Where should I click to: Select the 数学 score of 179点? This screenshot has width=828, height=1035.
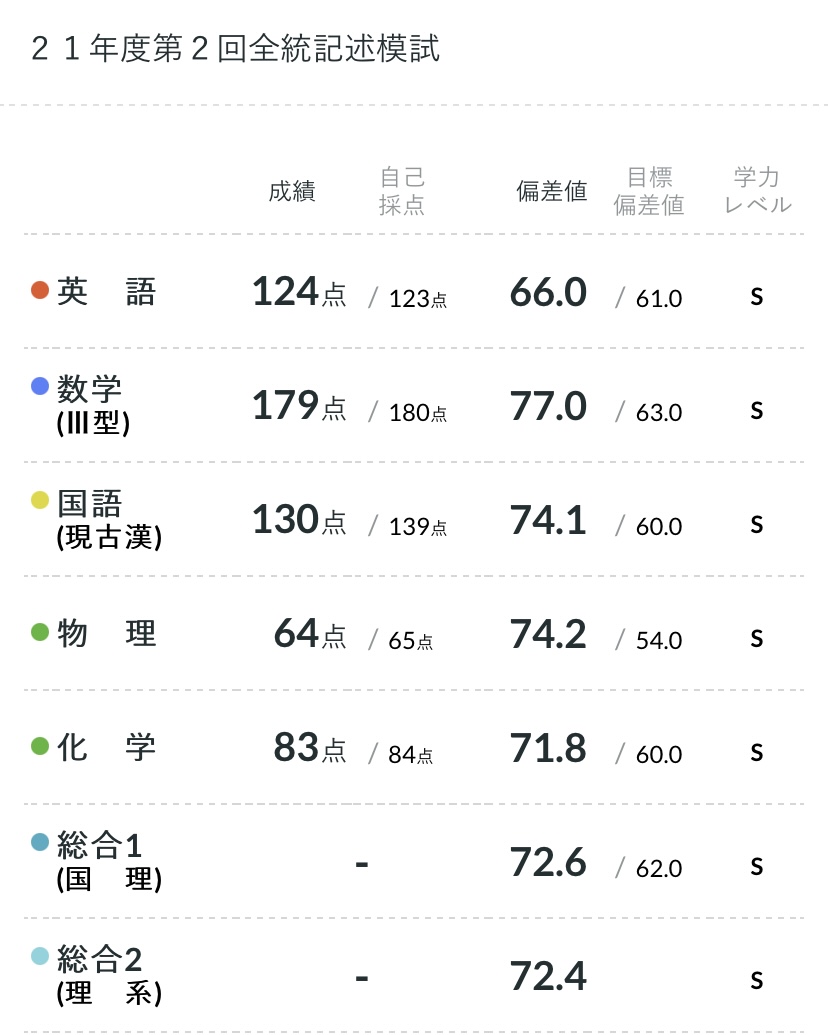point(298,406)
